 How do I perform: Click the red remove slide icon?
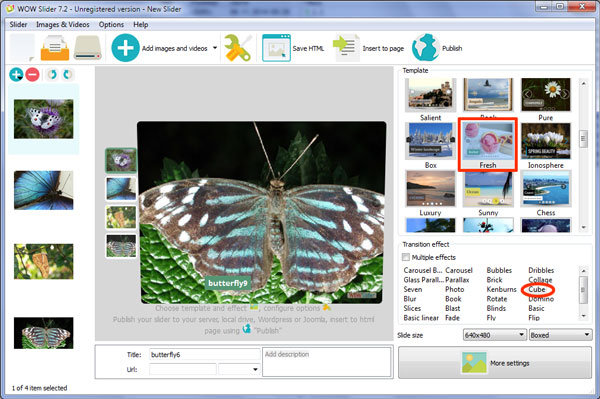click(33, 75)
